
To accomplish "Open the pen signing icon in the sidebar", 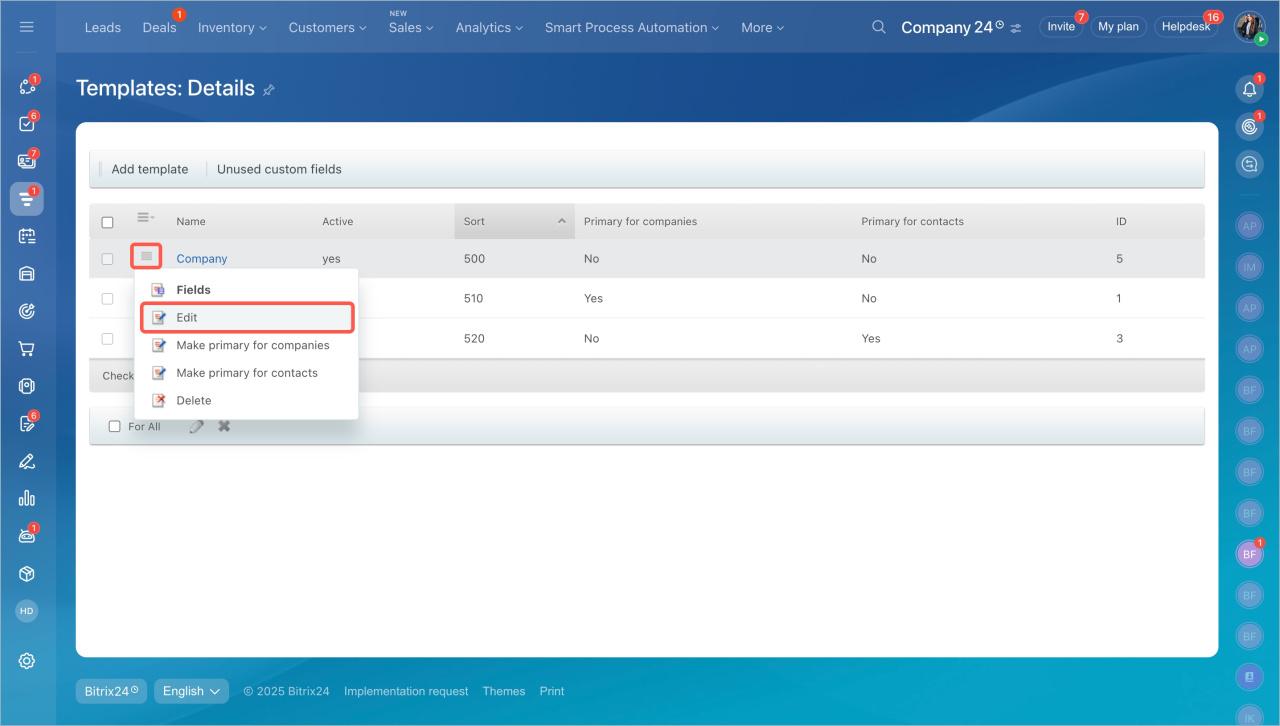I will coord(27,461).
